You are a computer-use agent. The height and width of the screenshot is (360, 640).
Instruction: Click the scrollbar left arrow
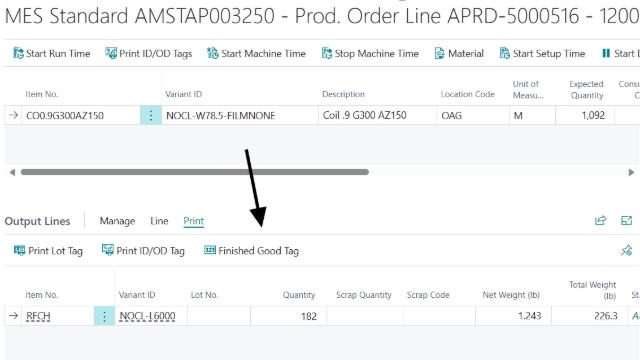tap(12, 172)
